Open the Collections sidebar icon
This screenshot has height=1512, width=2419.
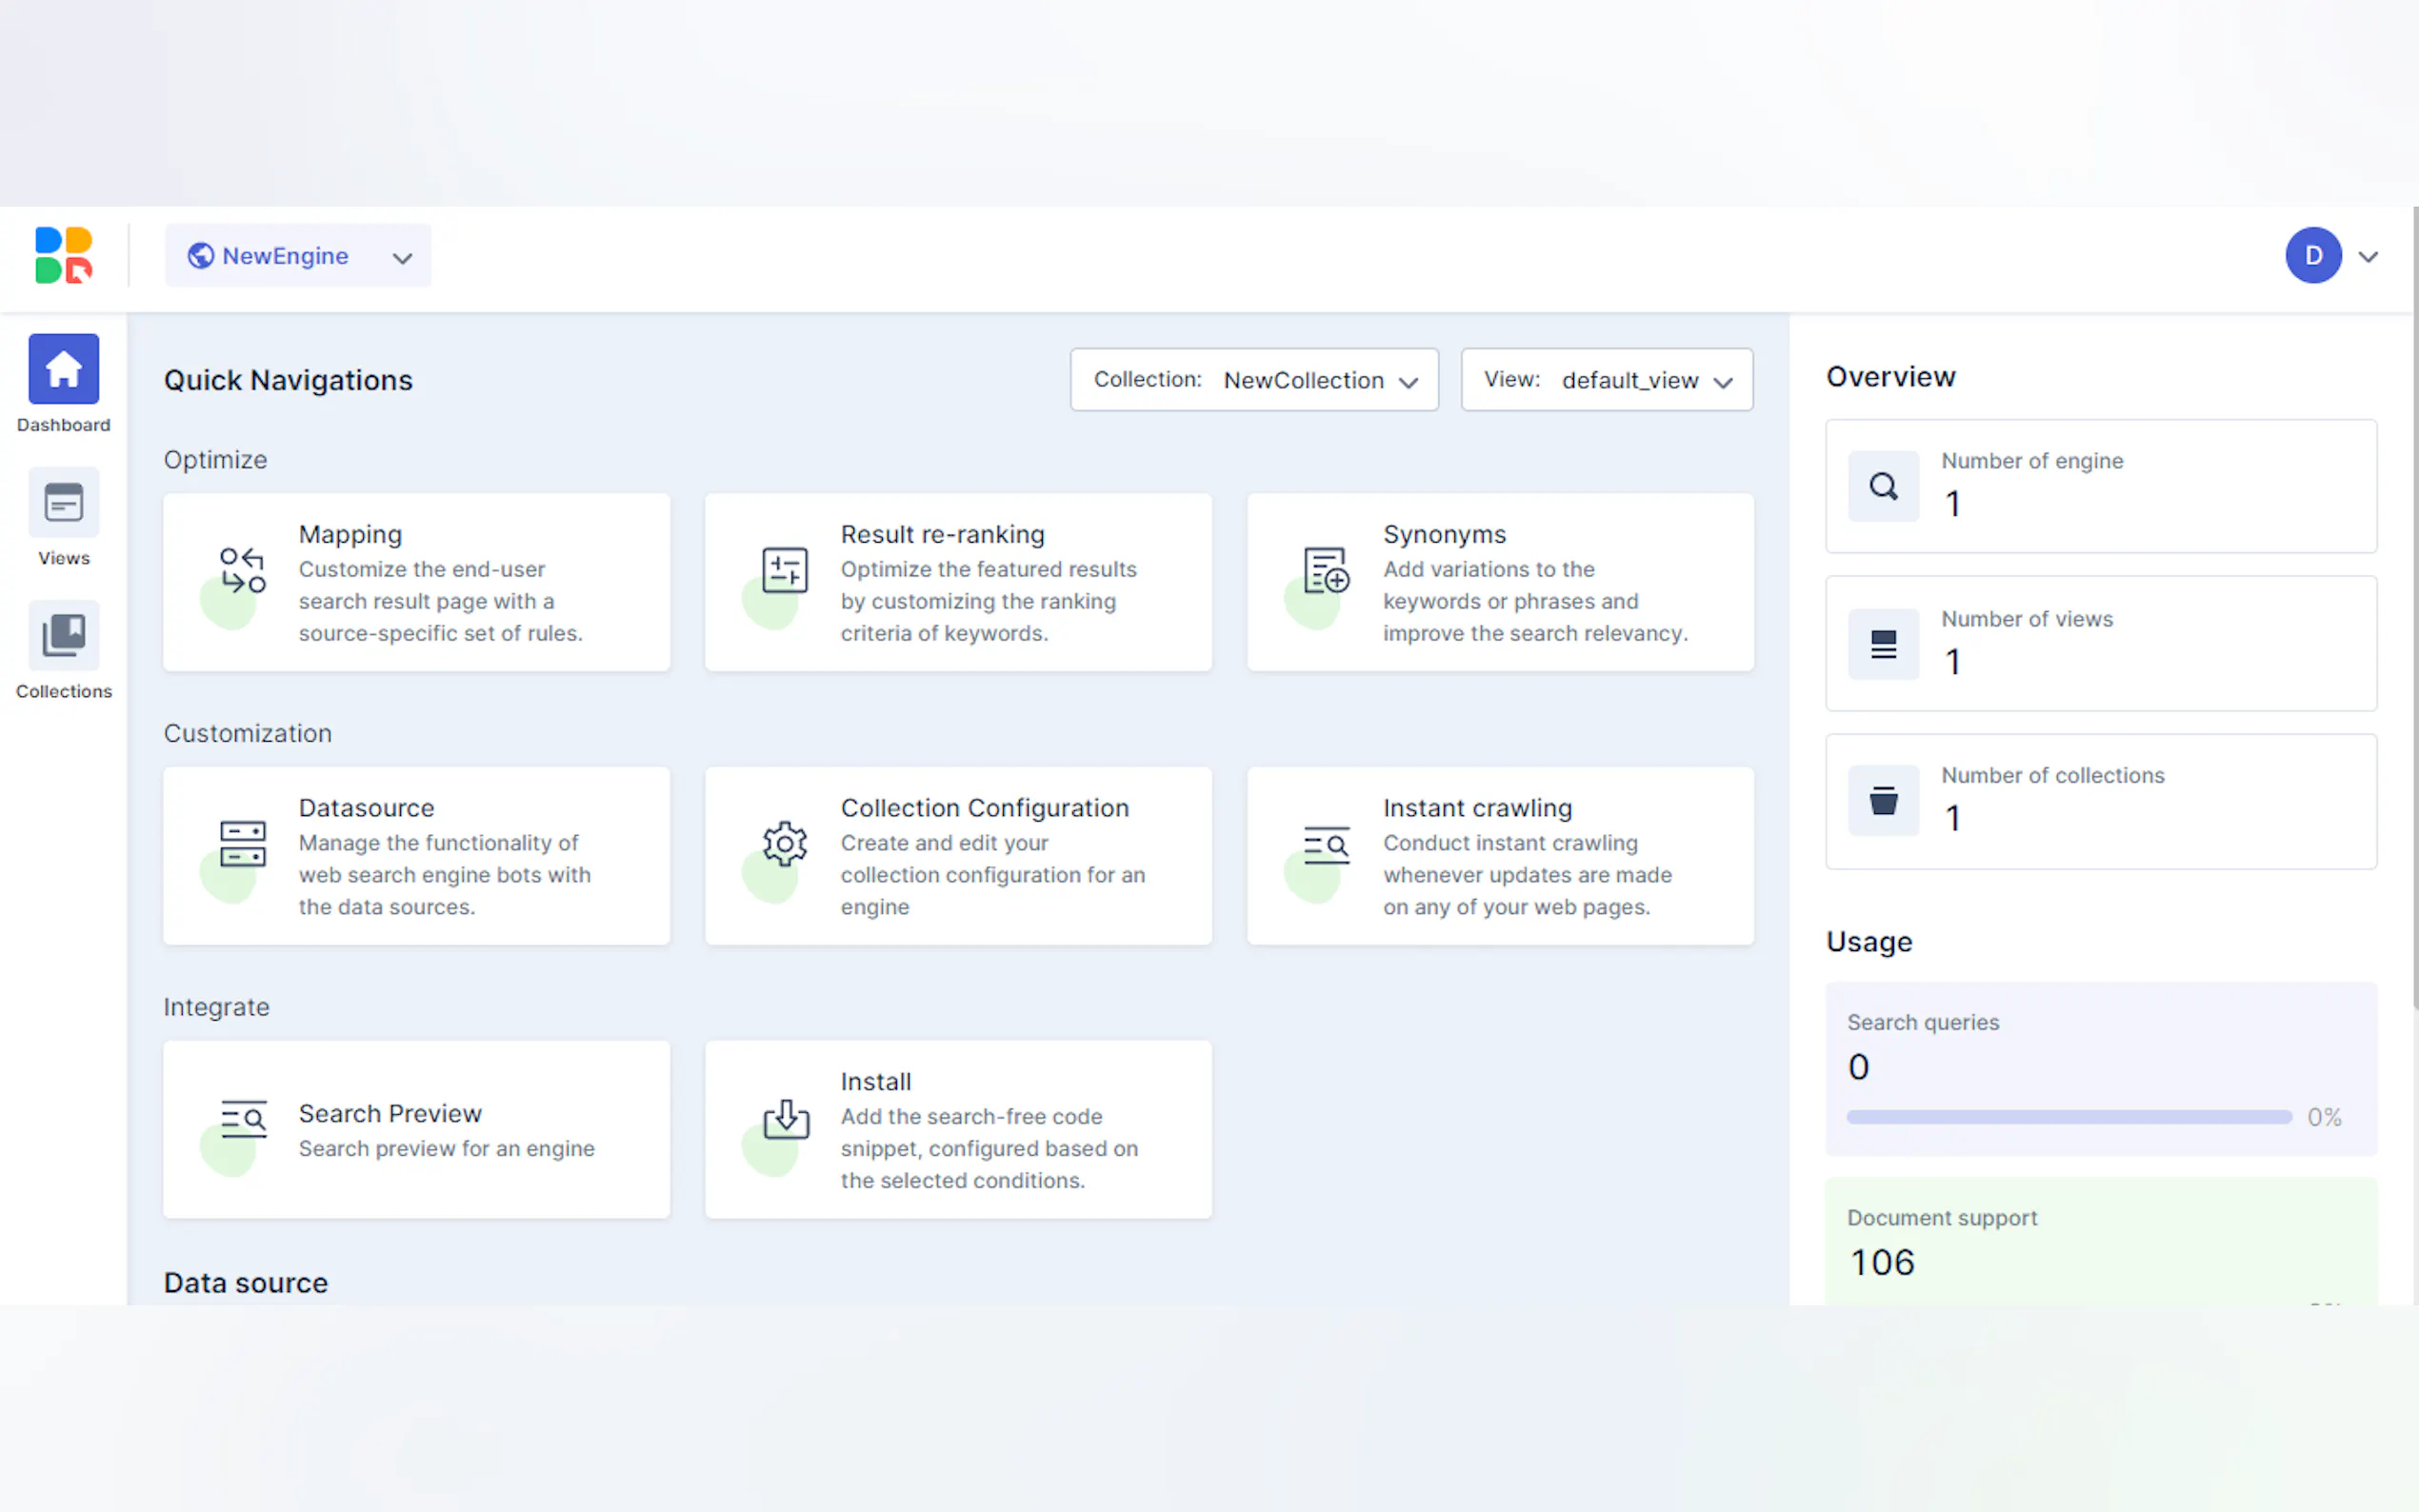pyautogui.click(x=63, y=635)
